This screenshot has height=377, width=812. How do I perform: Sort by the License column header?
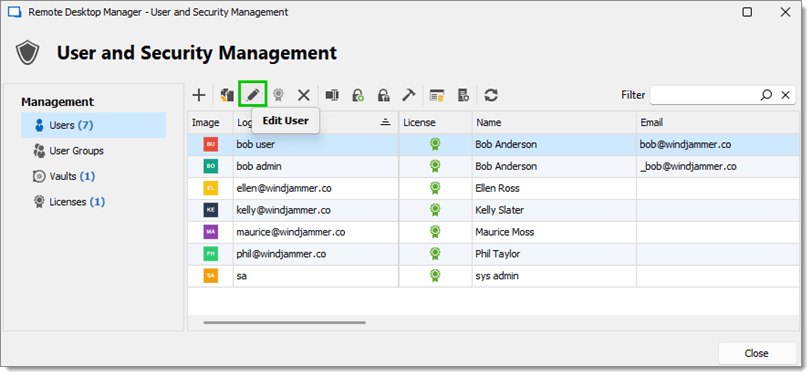click(x=435, y=123)
